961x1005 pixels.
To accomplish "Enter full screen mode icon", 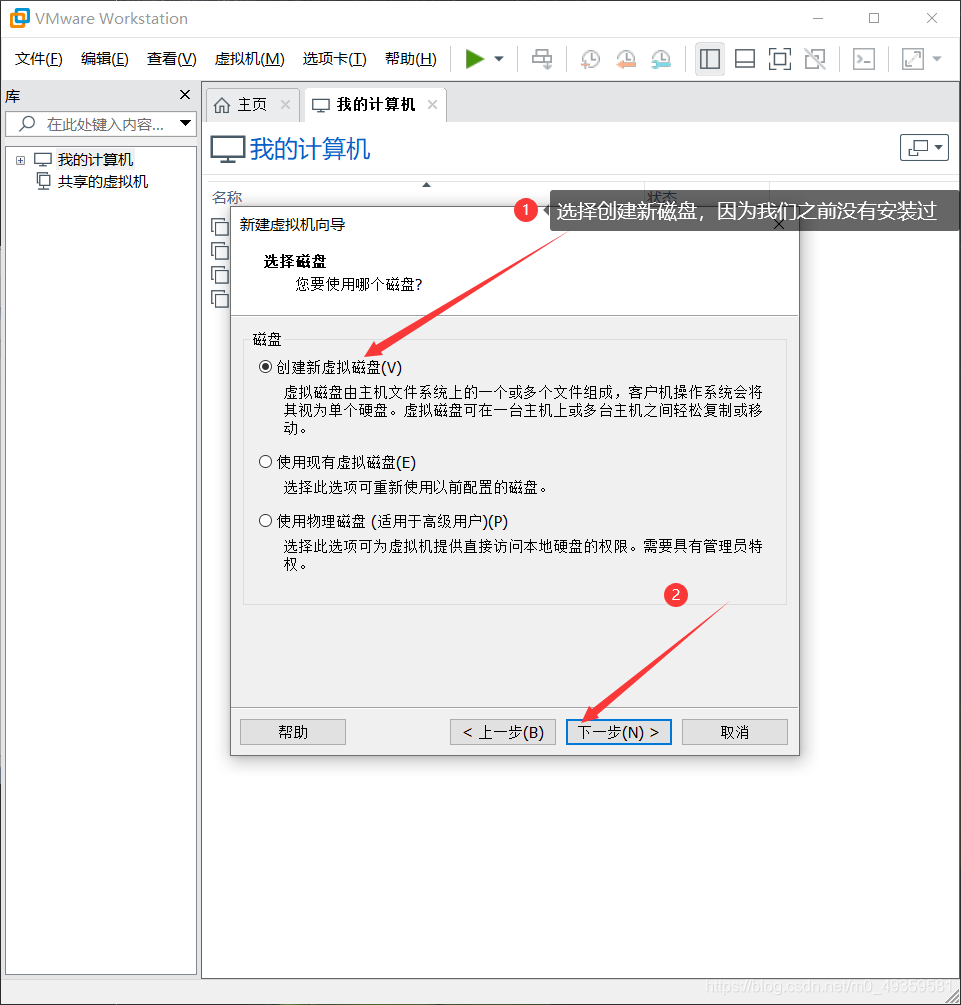I will pyautogui.click(x=780, y=59).
